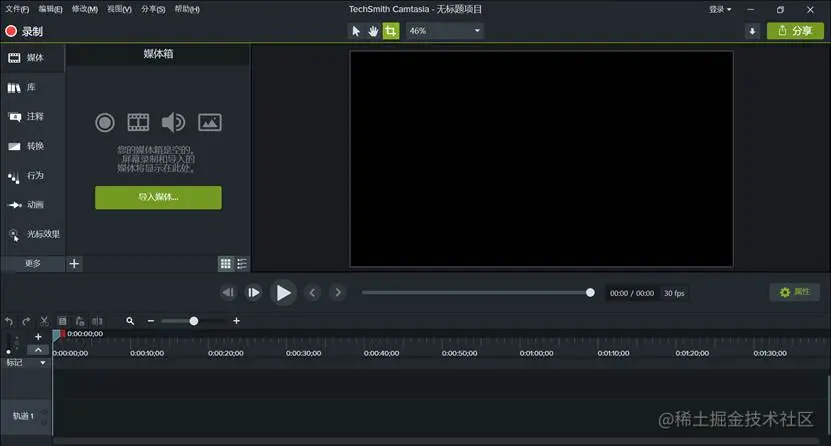Screen dimensions: 831x446
Task: Click the 0:00:30;00 mark on timeline ruler
Action: pos(303,353)
